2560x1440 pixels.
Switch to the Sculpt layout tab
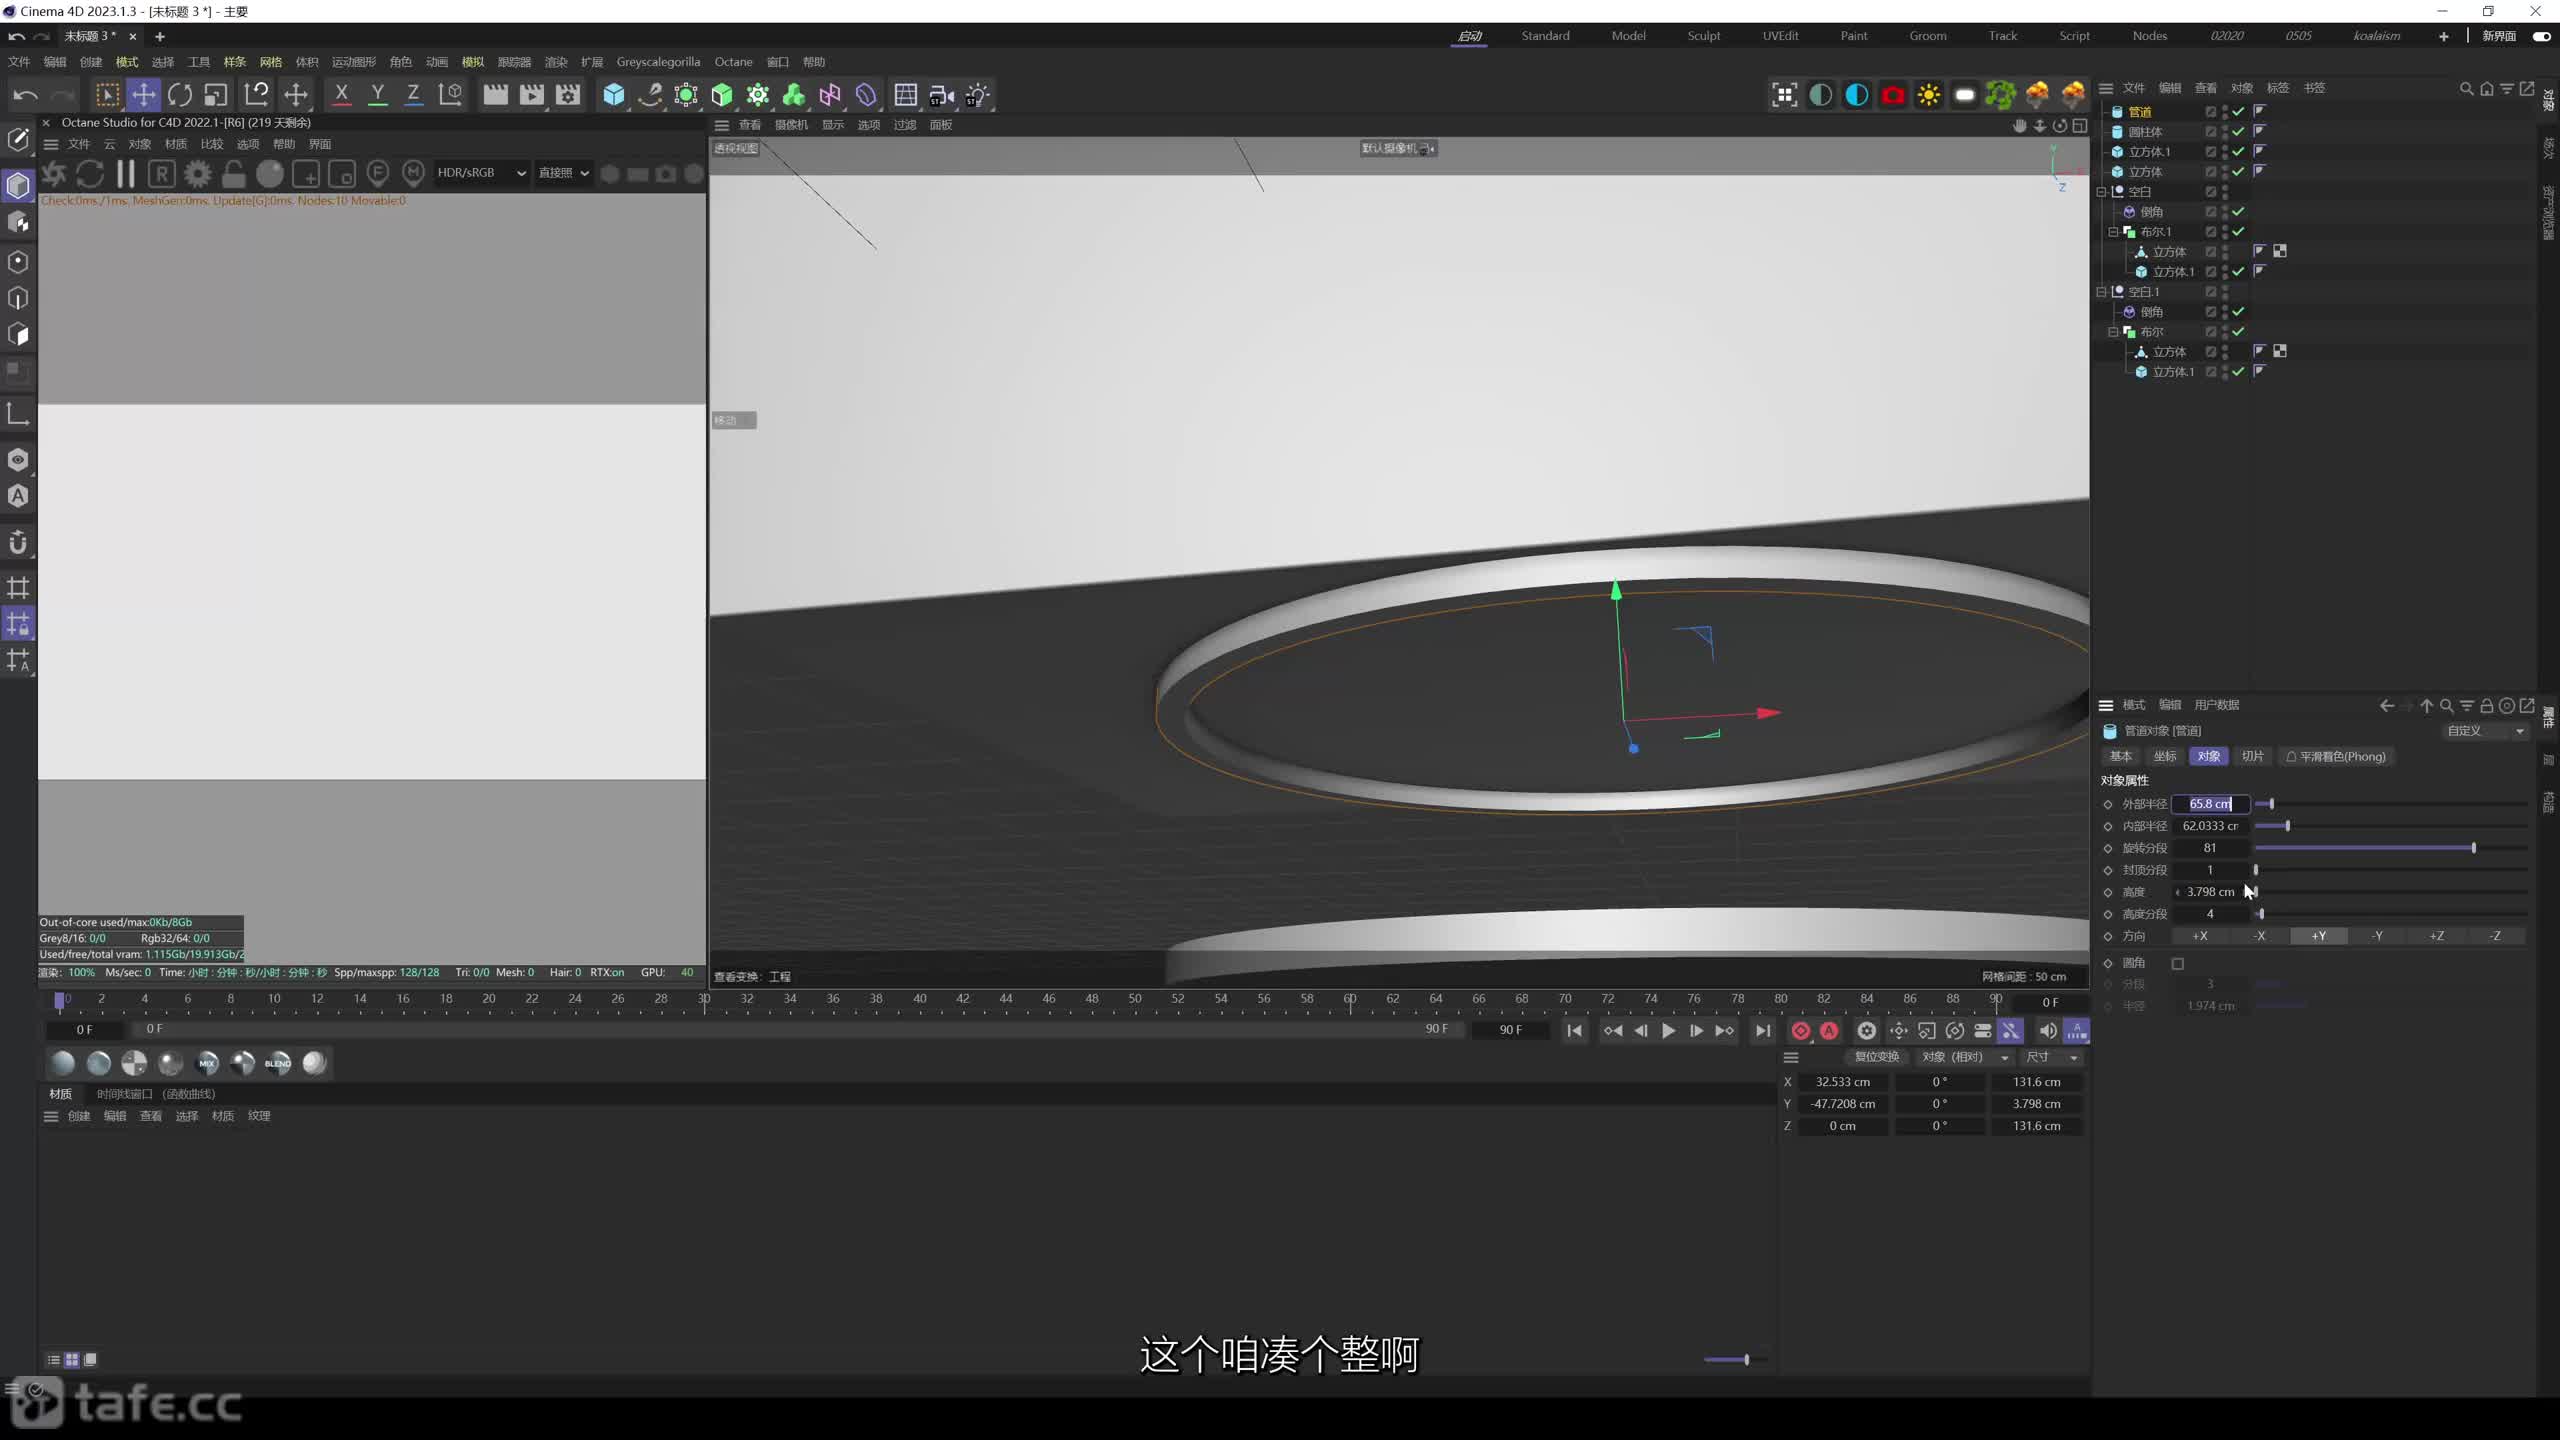click(1704, 36)
